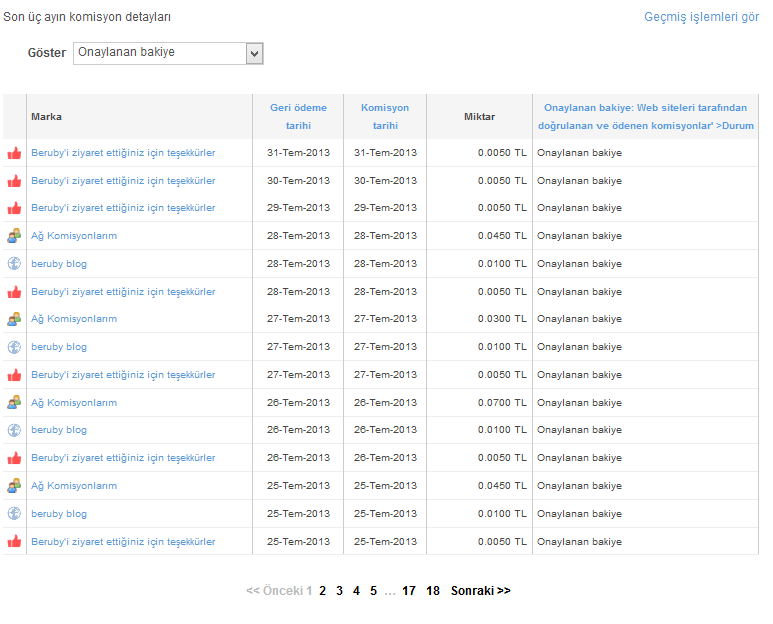The width and height of the screenshot is (773, 624).
Task: Click thumbs-up icon in 26-Tem-2013 0.0050 TL row
Action: [x=14, y=458]
